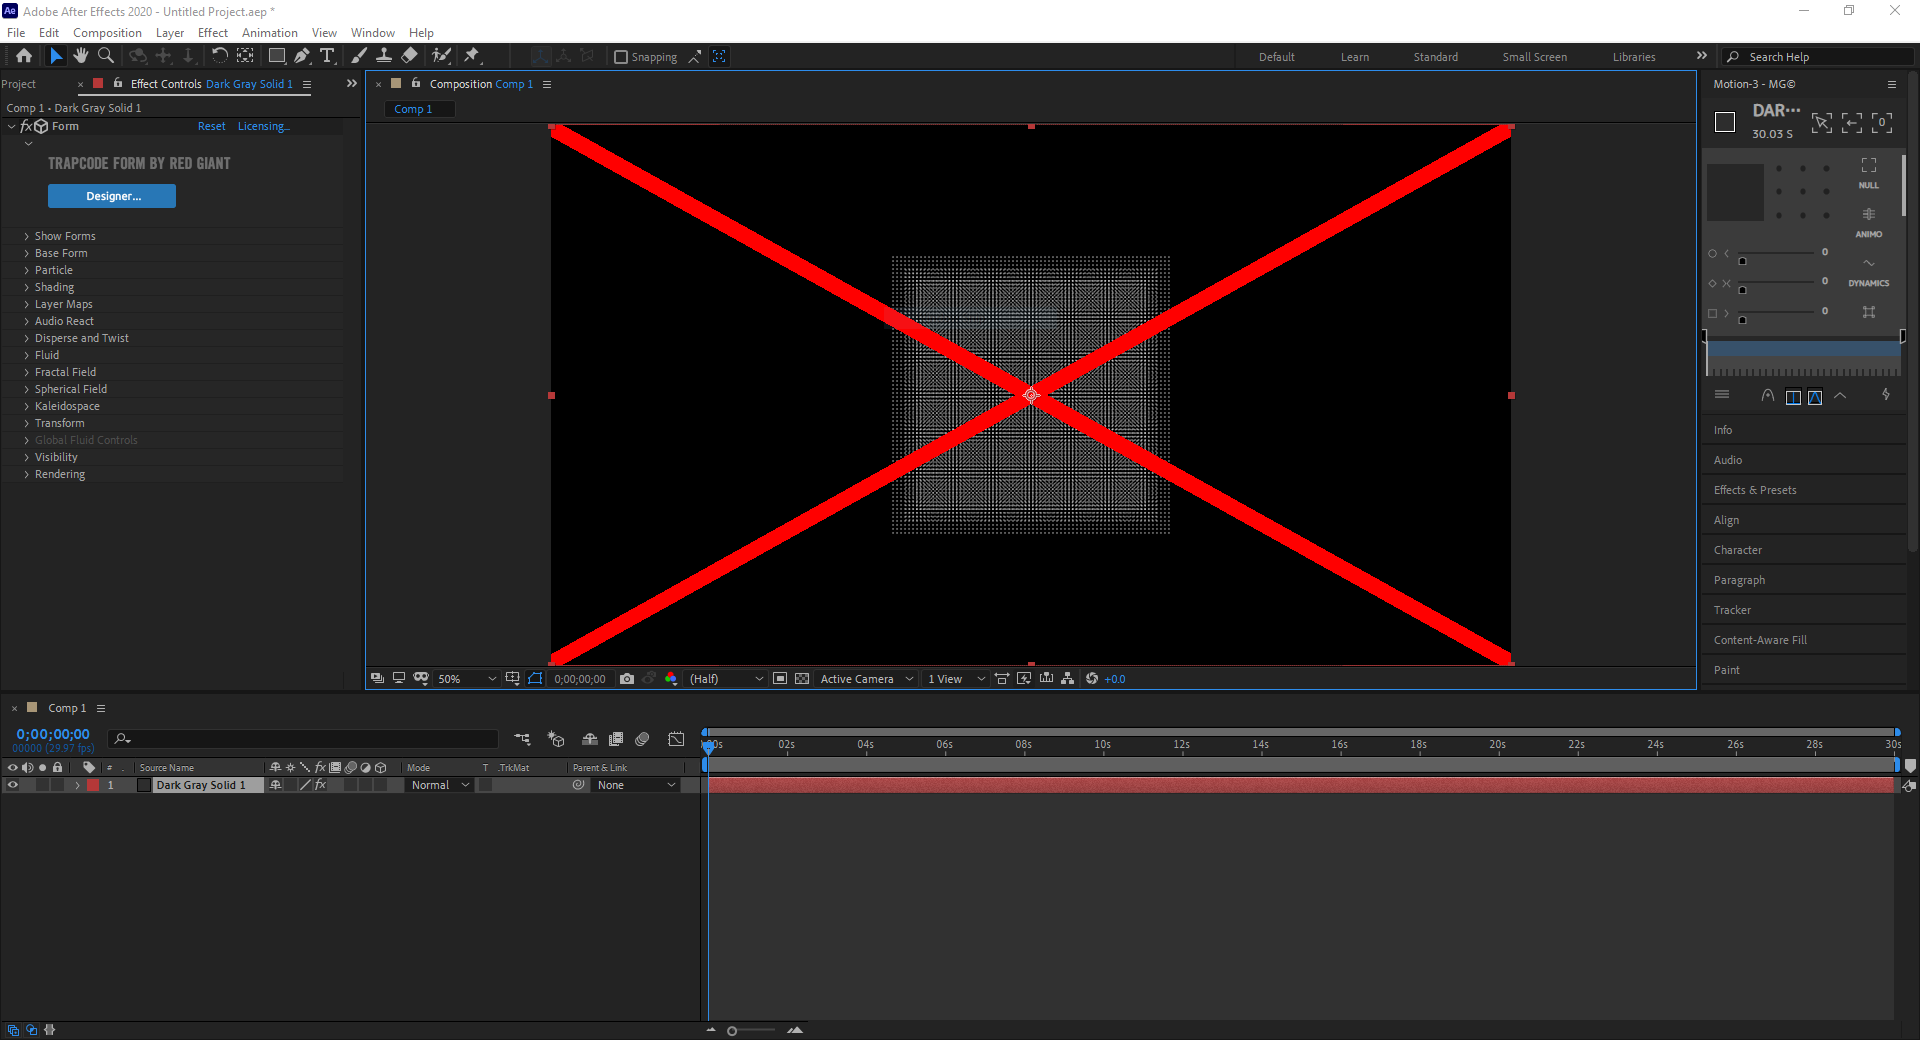Click the Graph Editor icon in timeline
The height and width of the screenshot is (1040, 1920).
tap(677, 739)
